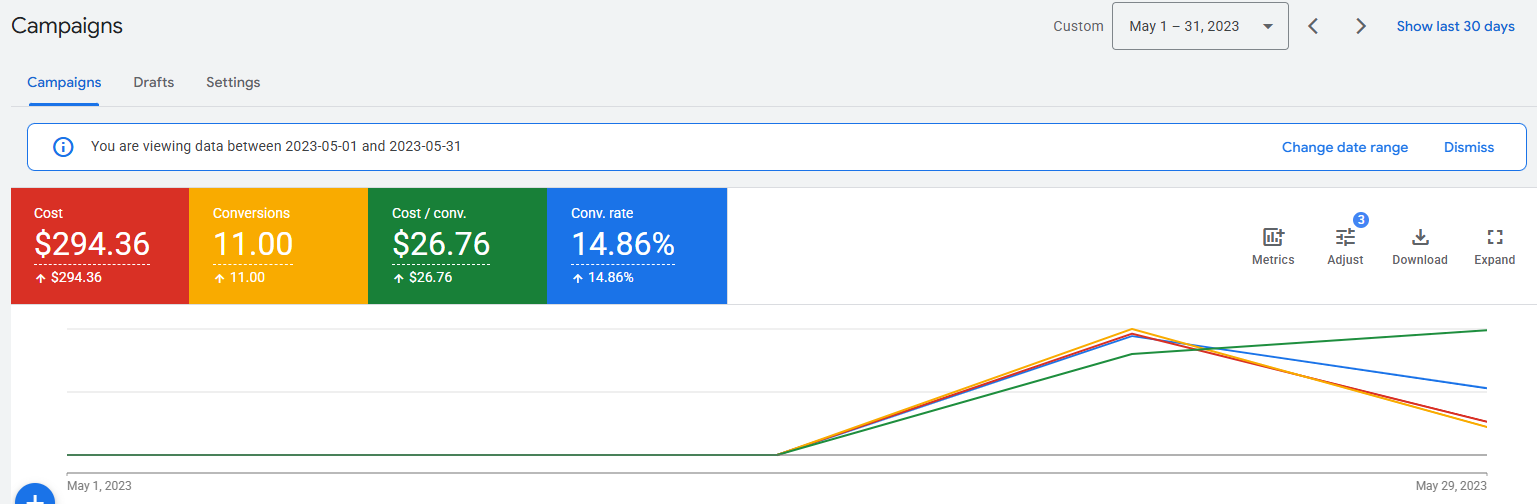The width and height of the screenshot is (1537, 504).
Task: Click the $294.36 cost value
Action: click(92, 244)
